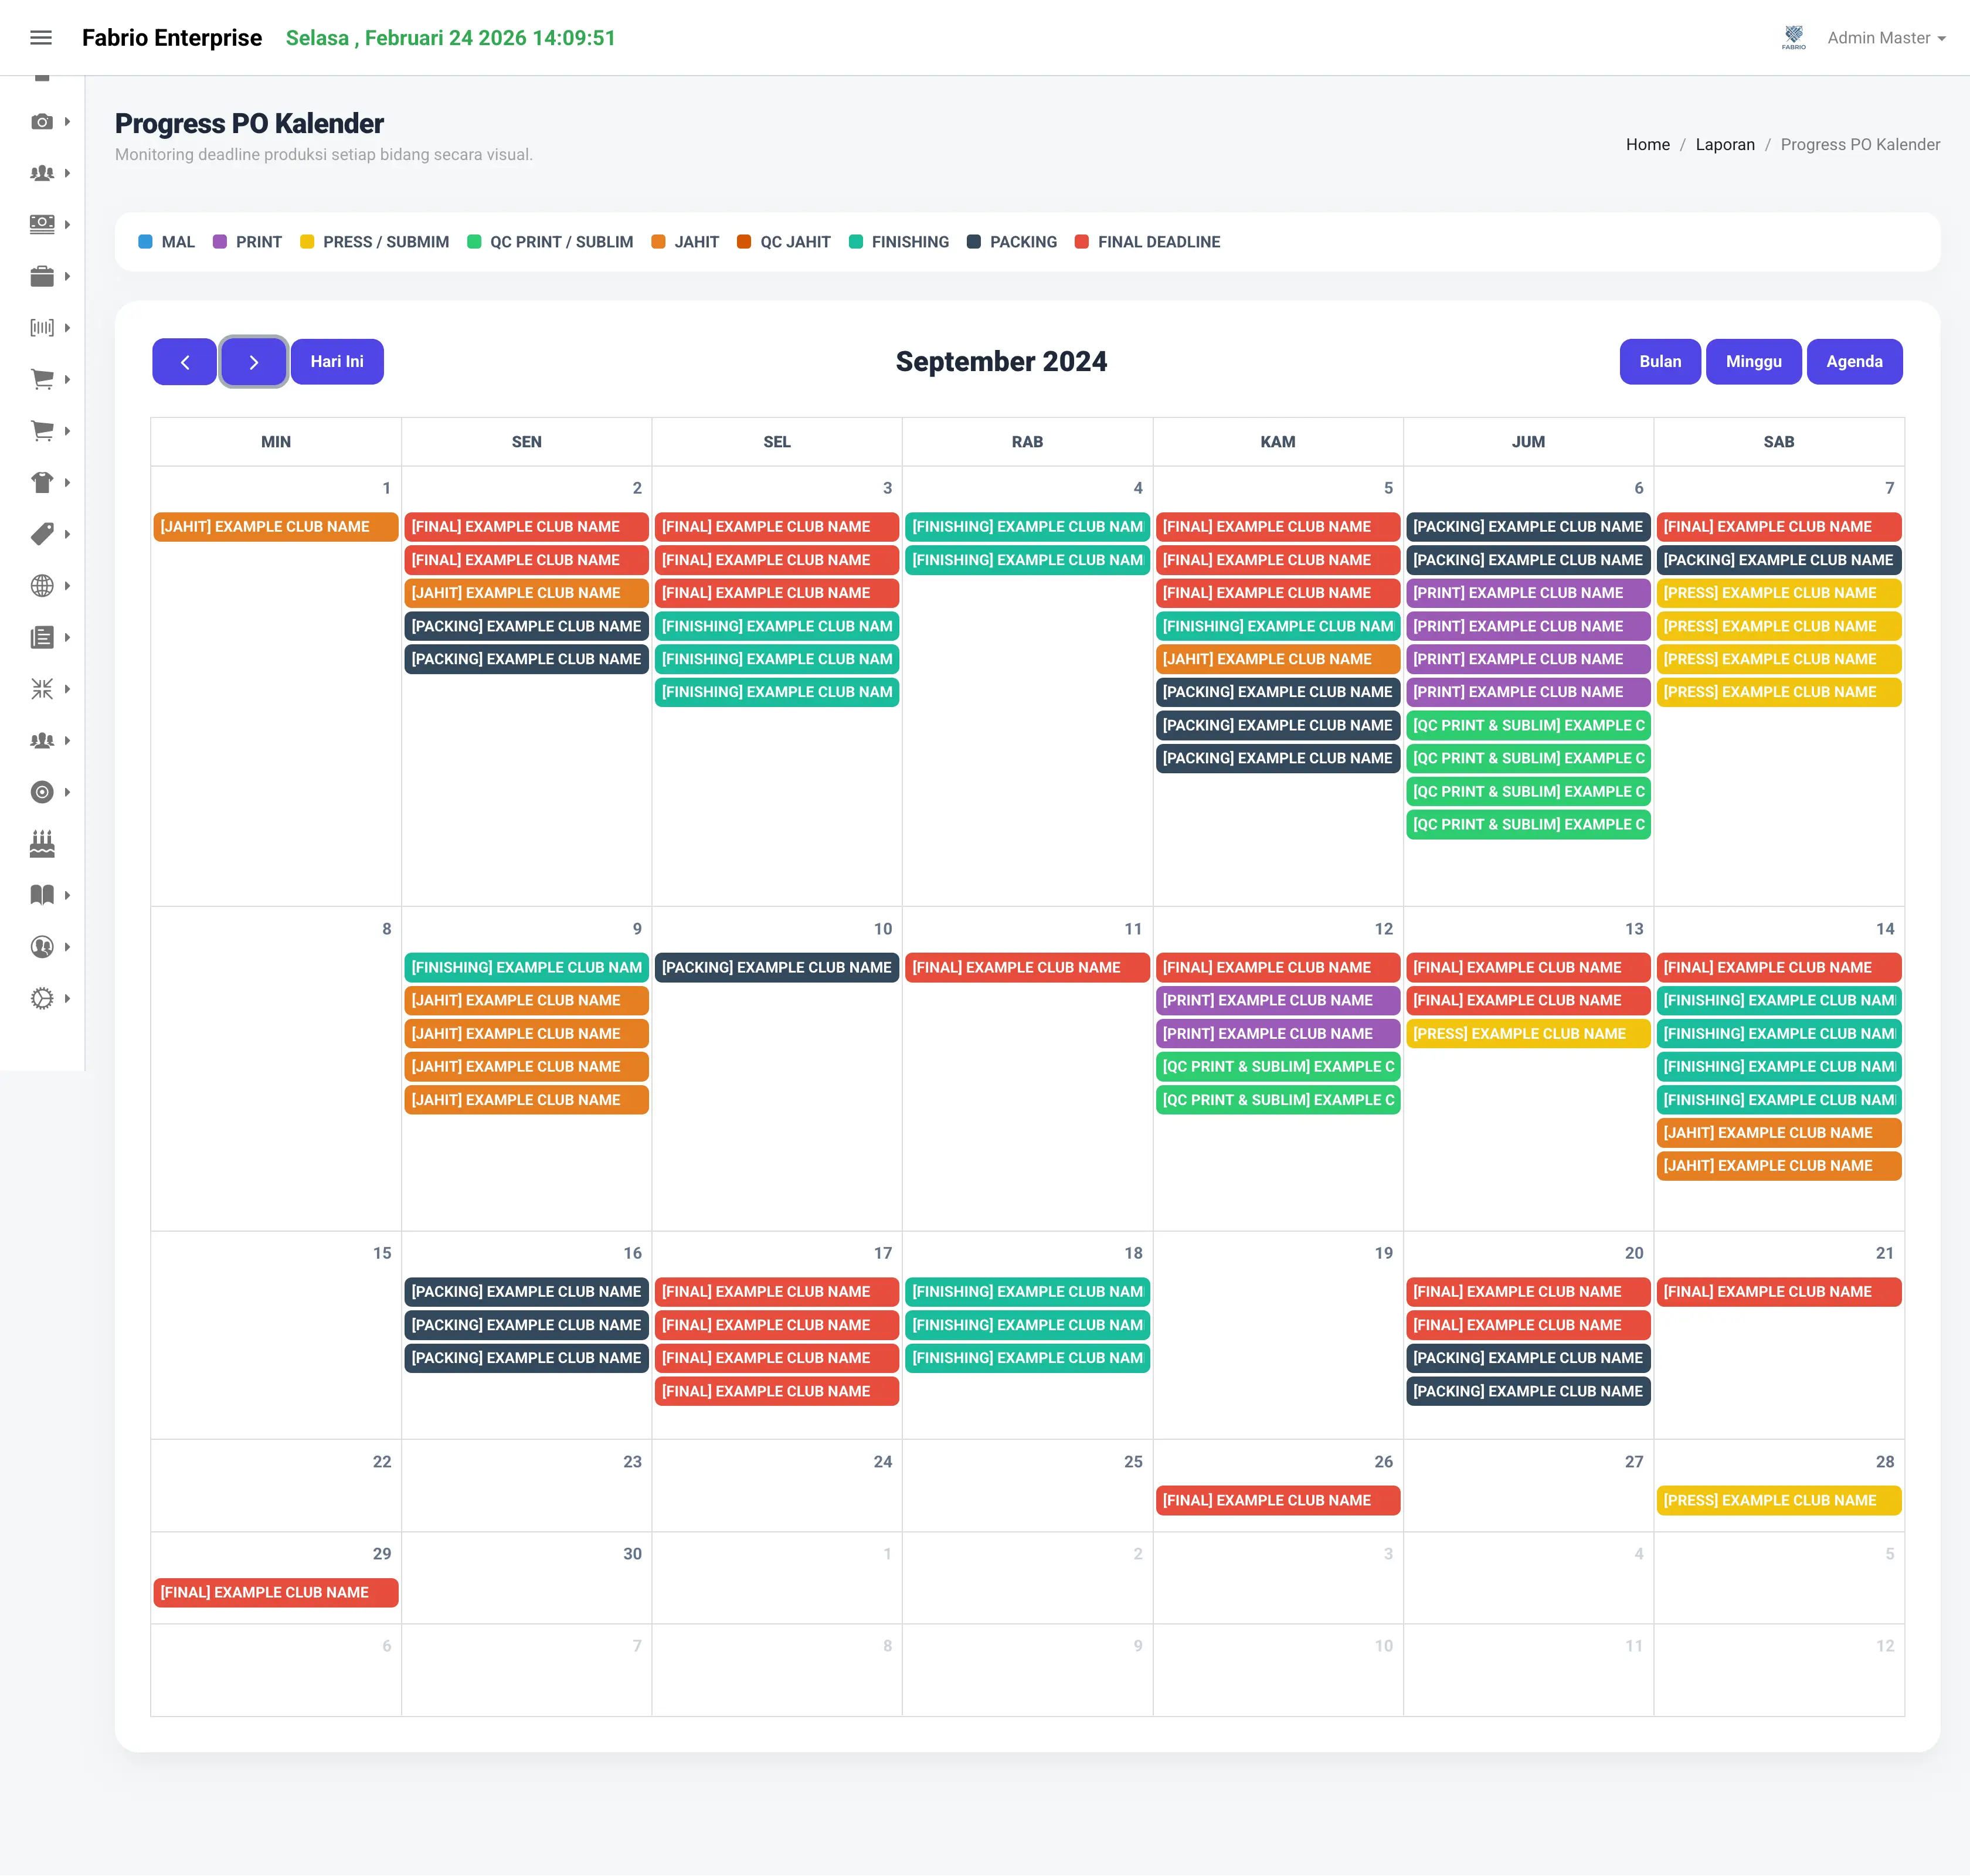This screenshot has width=1970, height=1876.
Task: Open the birthday cake sidebar icon
Action: click(x=42, y=844)
